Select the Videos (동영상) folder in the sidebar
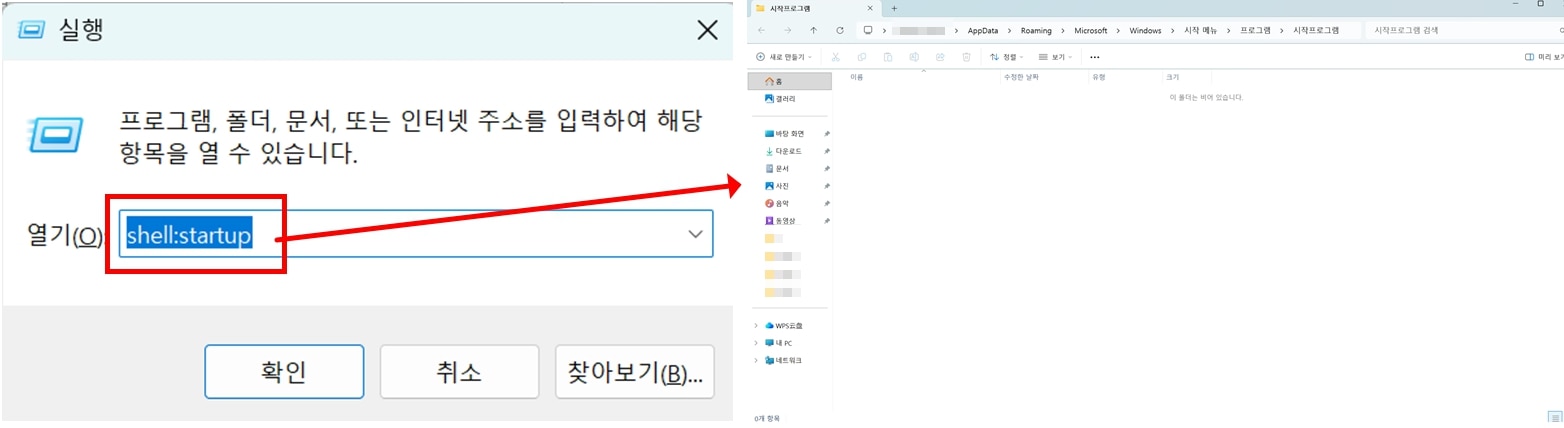Viewport: 1564px width, 428px height. 785,221
